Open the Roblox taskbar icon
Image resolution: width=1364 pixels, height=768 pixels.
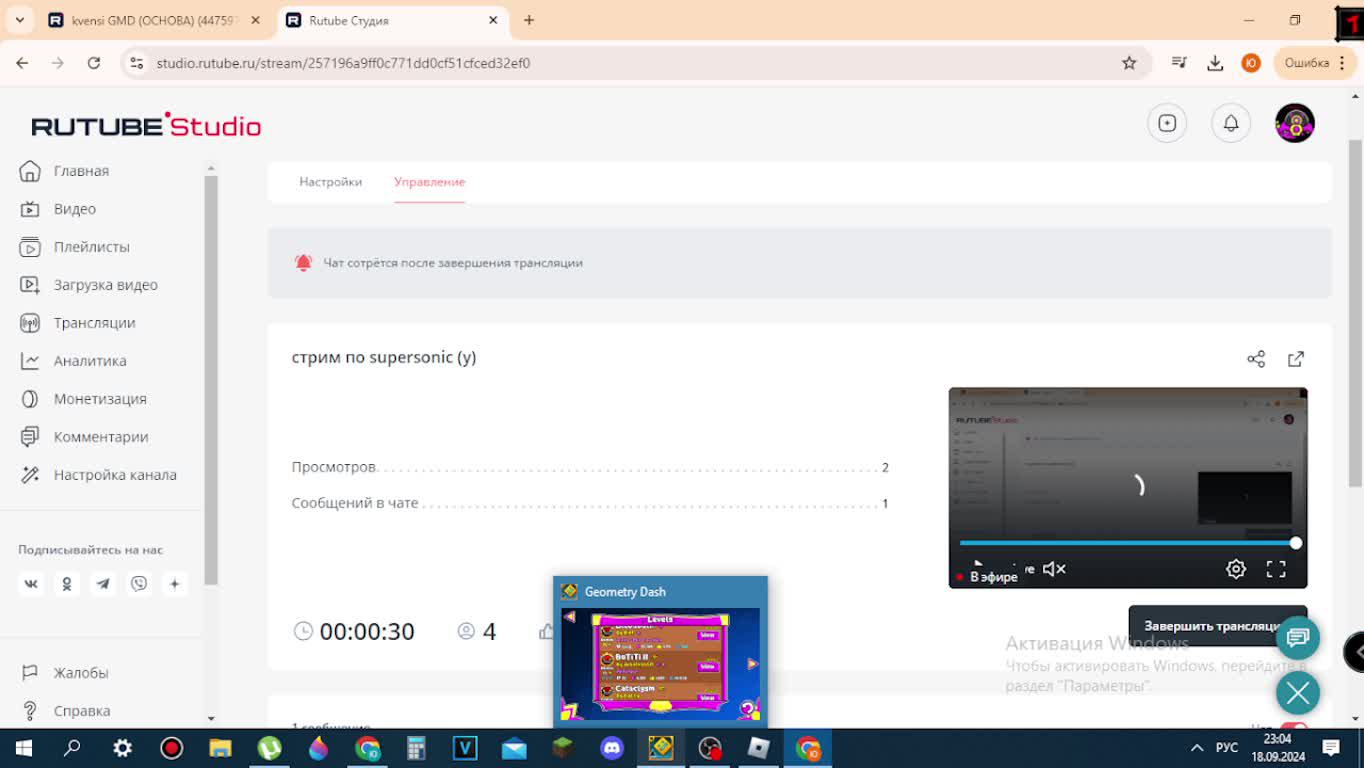pos(759,748)
